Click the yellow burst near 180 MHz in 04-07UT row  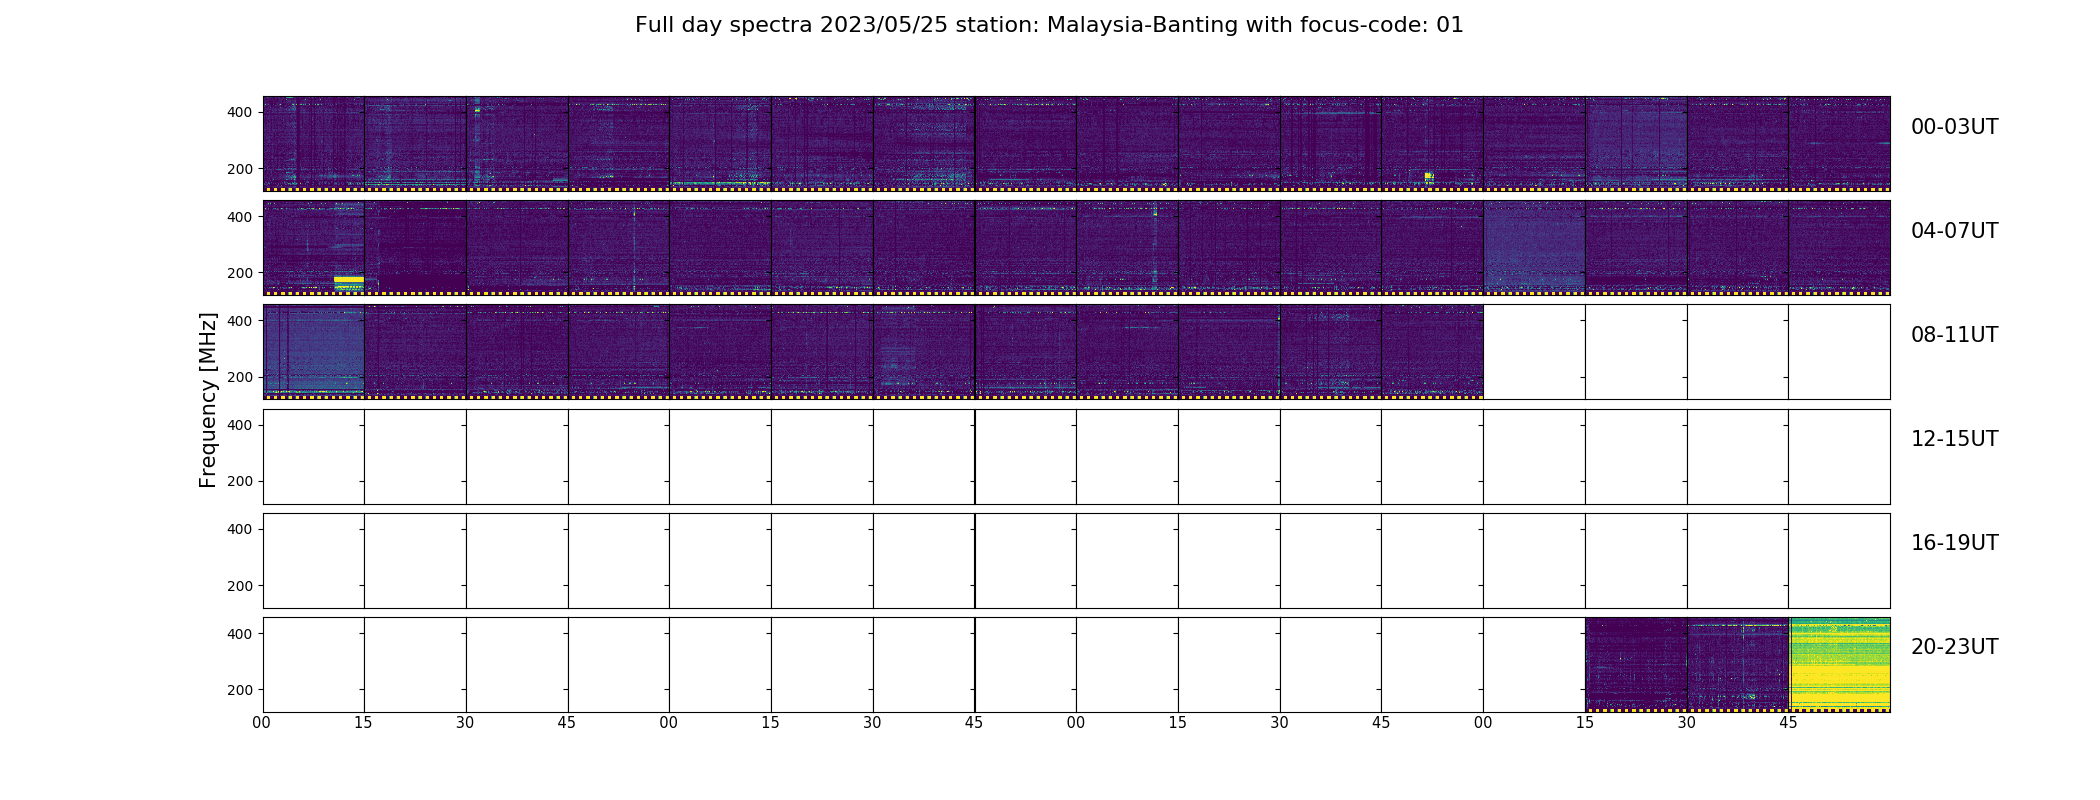348,282
